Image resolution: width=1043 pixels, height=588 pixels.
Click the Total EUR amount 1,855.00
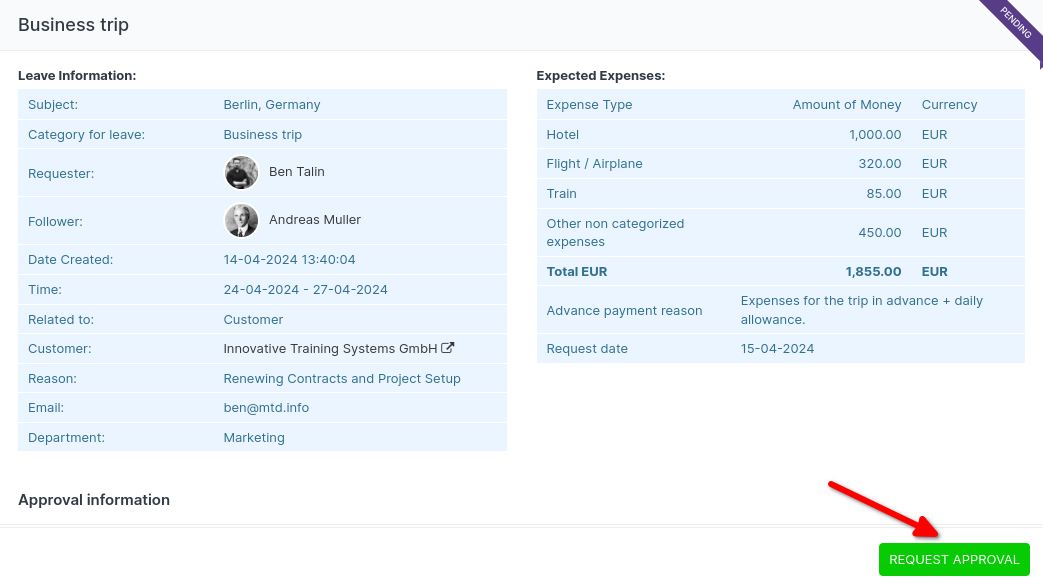tap(873, 272)
